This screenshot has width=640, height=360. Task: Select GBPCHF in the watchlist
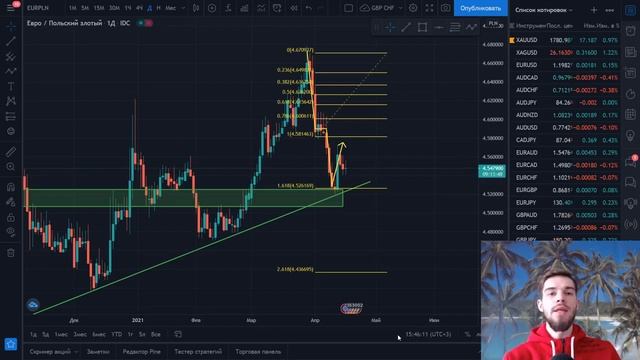pos(564,227)
